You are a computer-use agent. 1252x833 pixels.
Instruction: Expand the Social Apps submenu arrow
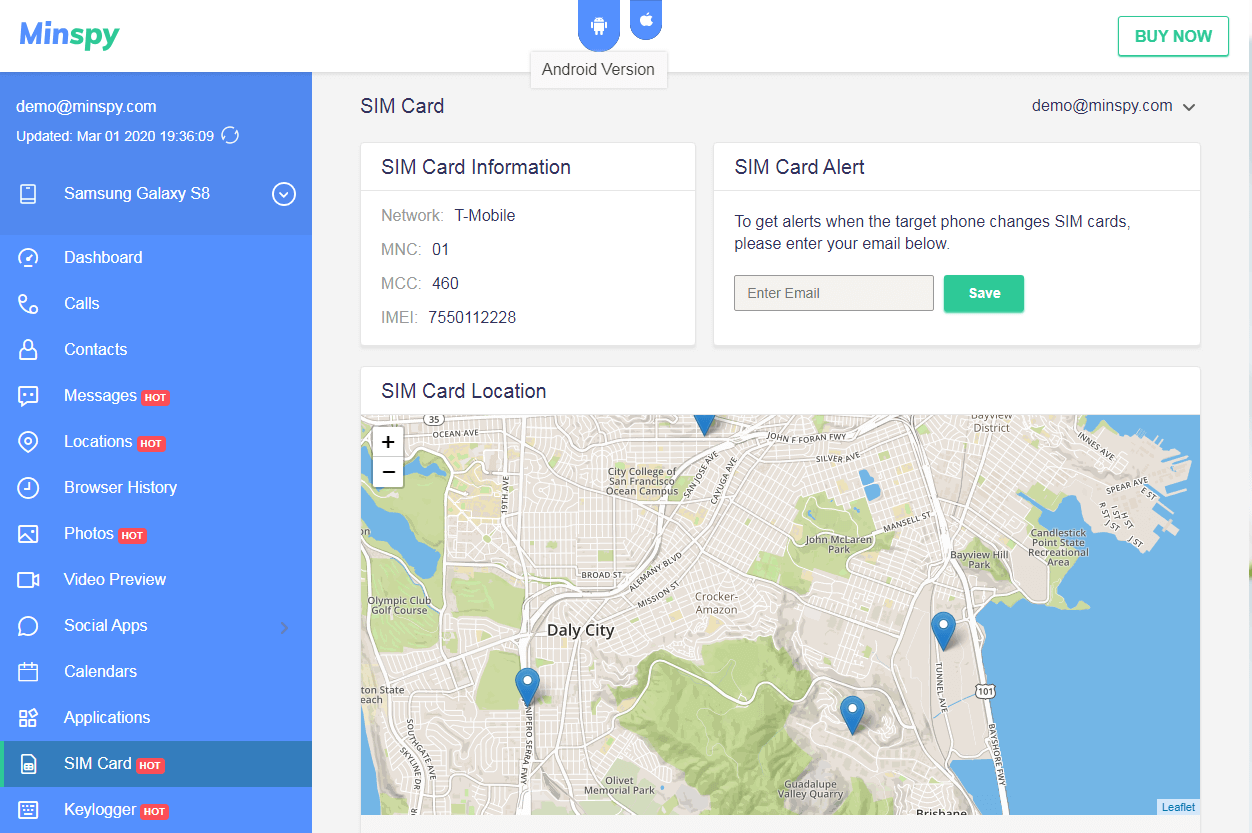[284, 627]
